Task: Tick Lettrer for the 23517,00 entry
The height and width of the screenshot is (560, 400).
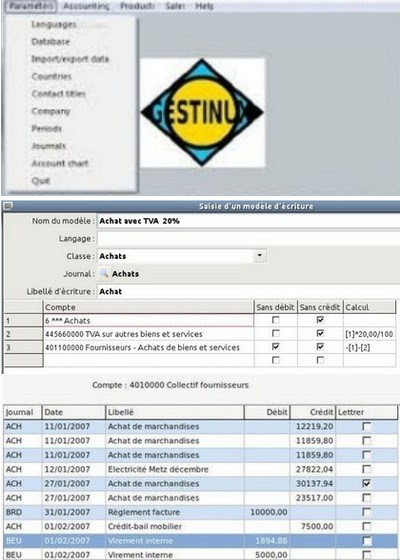Action: tap(366, 498)
